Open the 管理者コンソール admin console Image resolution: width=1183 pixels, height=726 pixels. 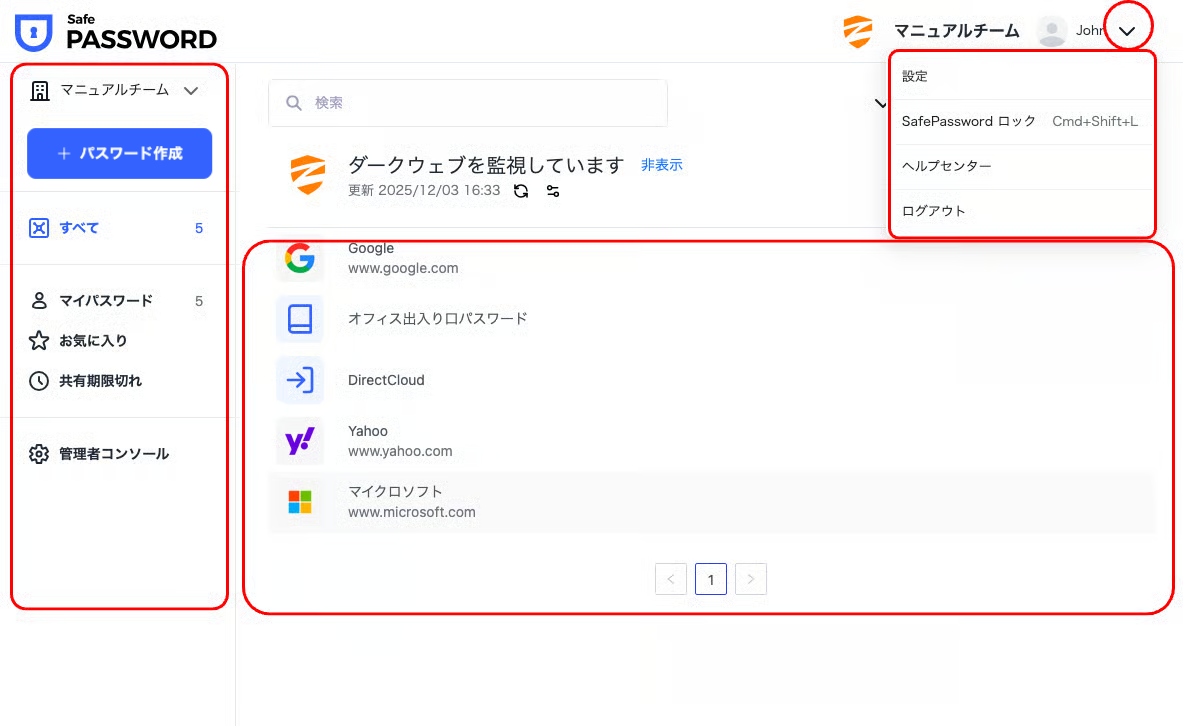click(113, 454)
